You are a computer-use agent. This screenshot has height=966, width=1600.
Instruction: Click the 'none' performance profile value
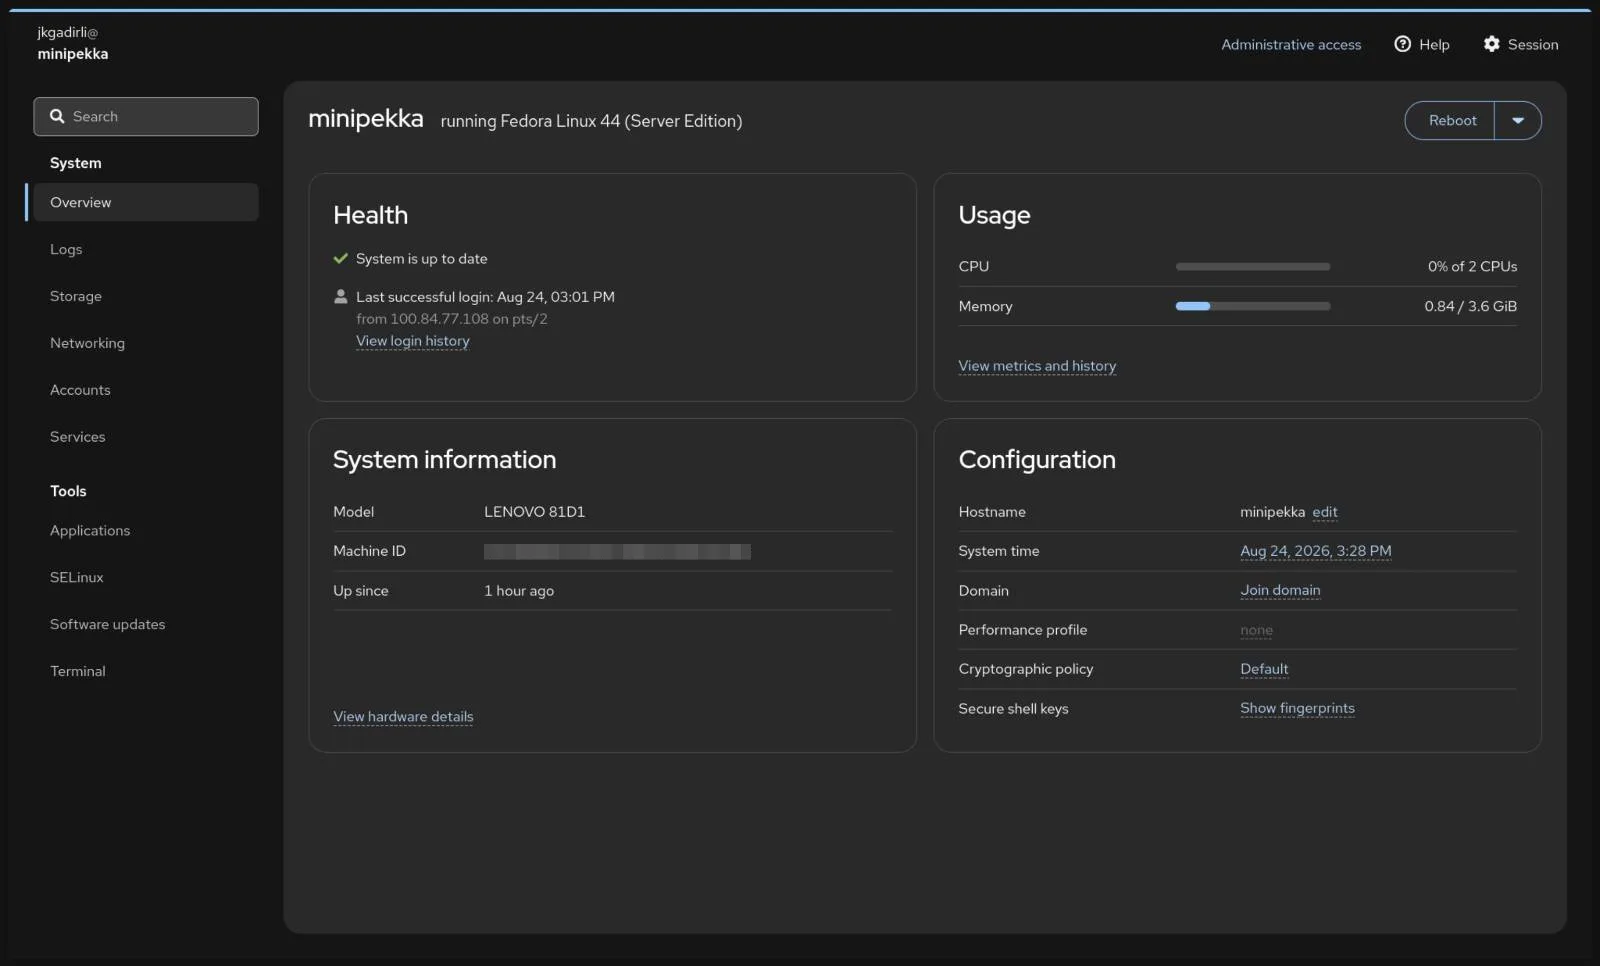coord(1256,630)
